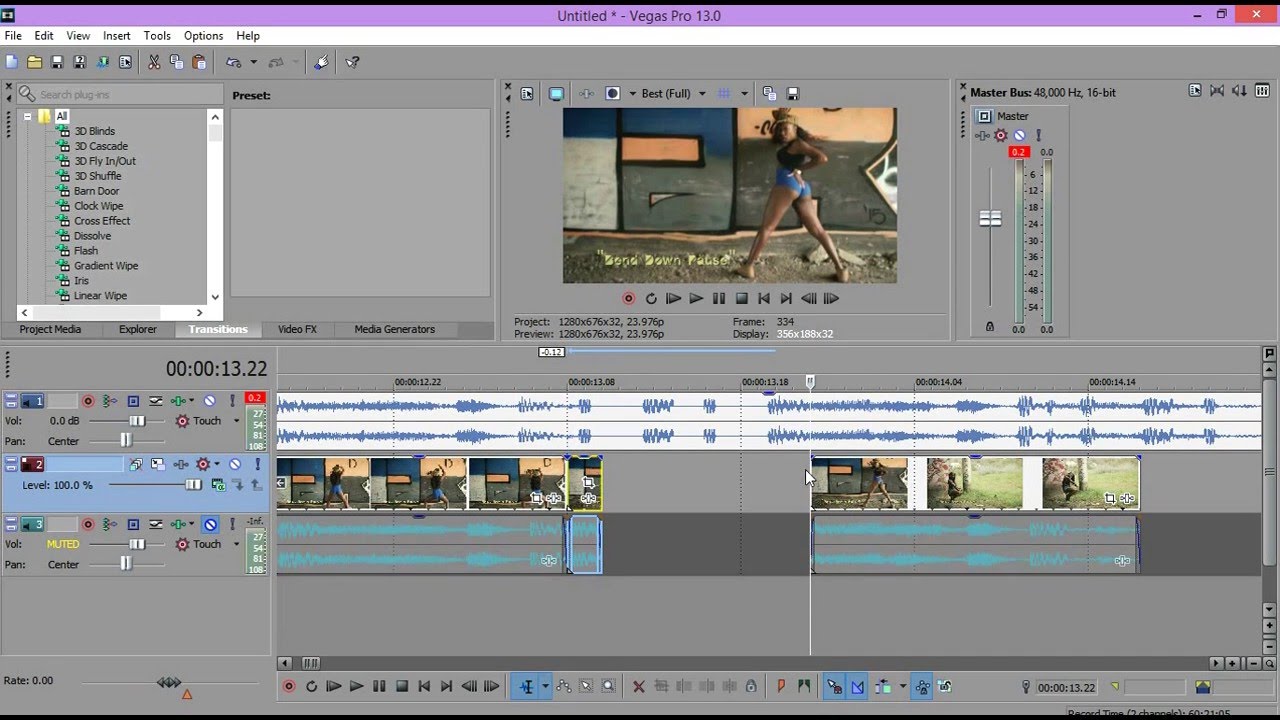The width and height of the screenshot is (1280, 720).
Task: Switch to Media Generators tab
Action: coord(394,329)
